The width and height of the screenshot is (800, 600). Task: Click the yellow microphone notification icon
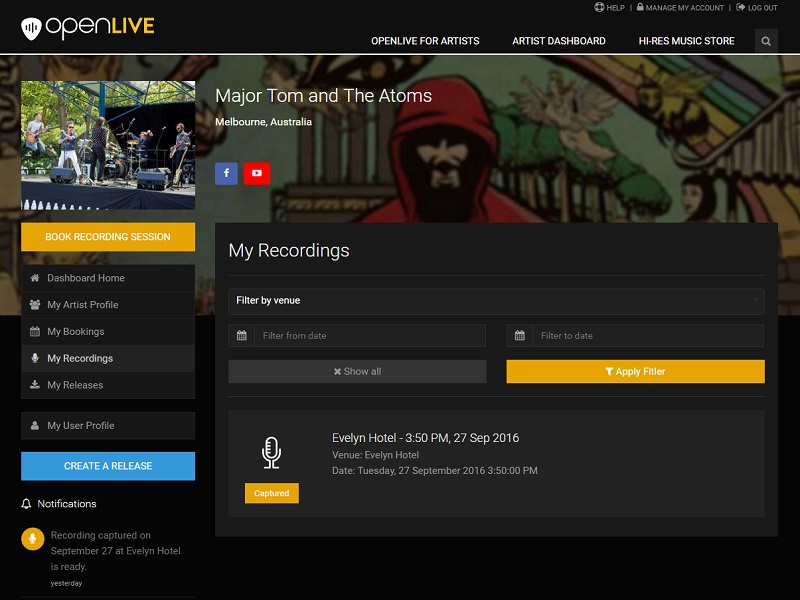click(x=33, y=539)
